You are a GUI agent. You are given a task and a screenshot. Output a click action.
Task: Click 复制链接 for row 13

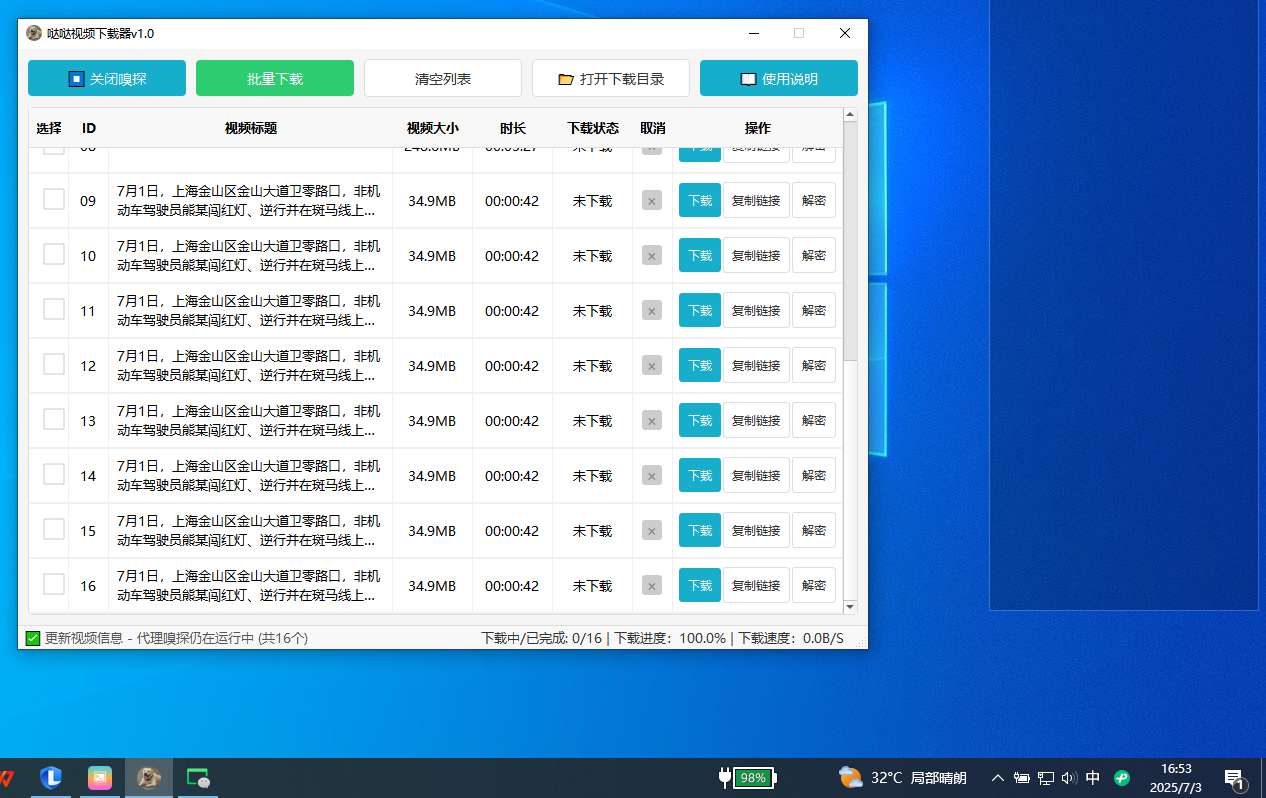[x=756, y=420]
